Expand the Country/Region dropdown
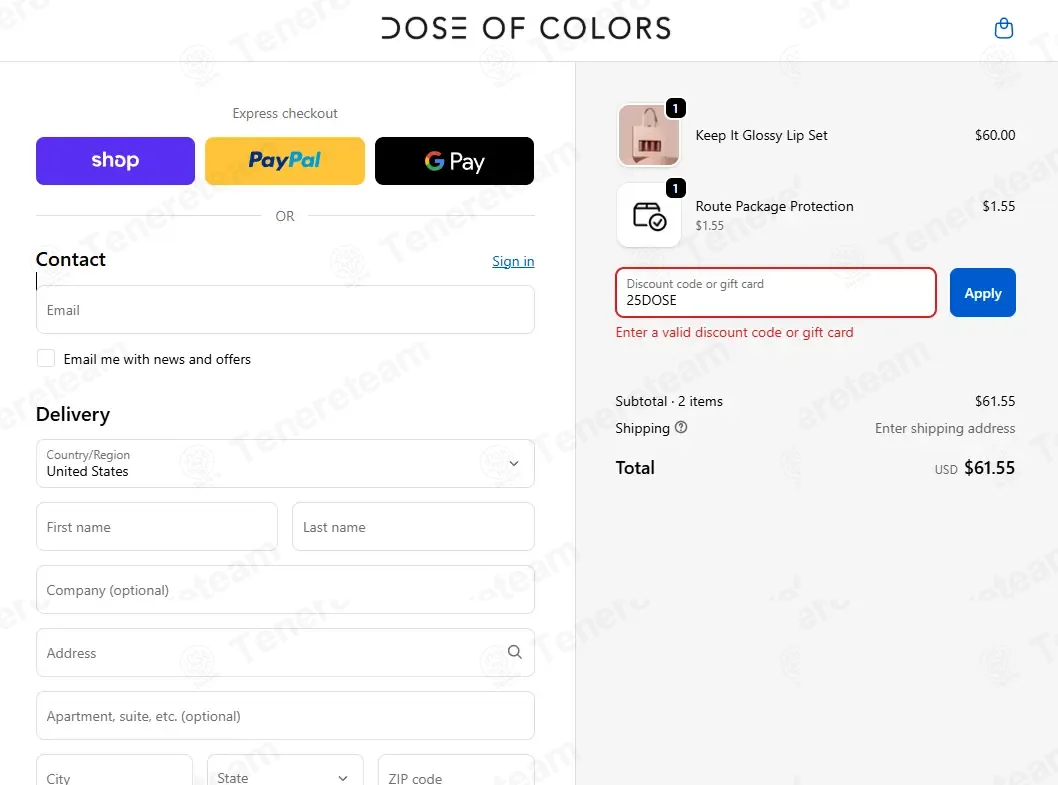 point(285,464)
